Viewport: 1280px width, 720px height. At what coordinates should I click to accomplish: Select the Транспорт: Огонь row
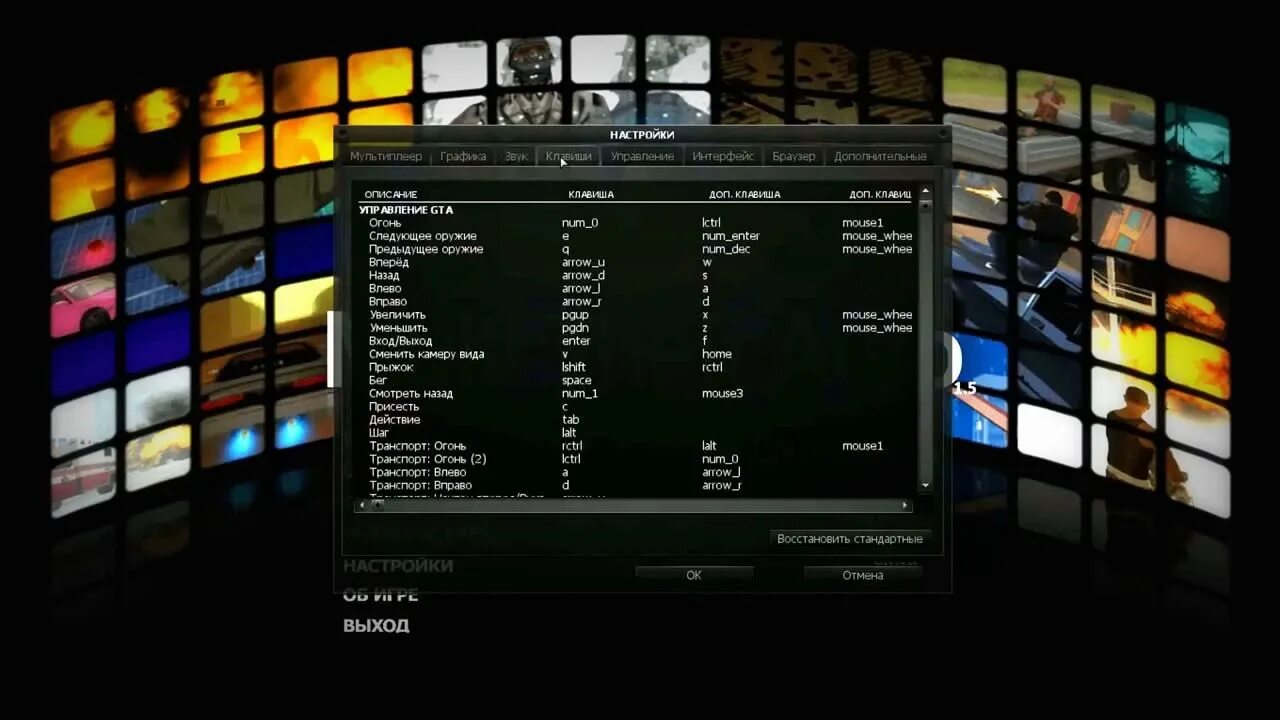coord(636,446)
